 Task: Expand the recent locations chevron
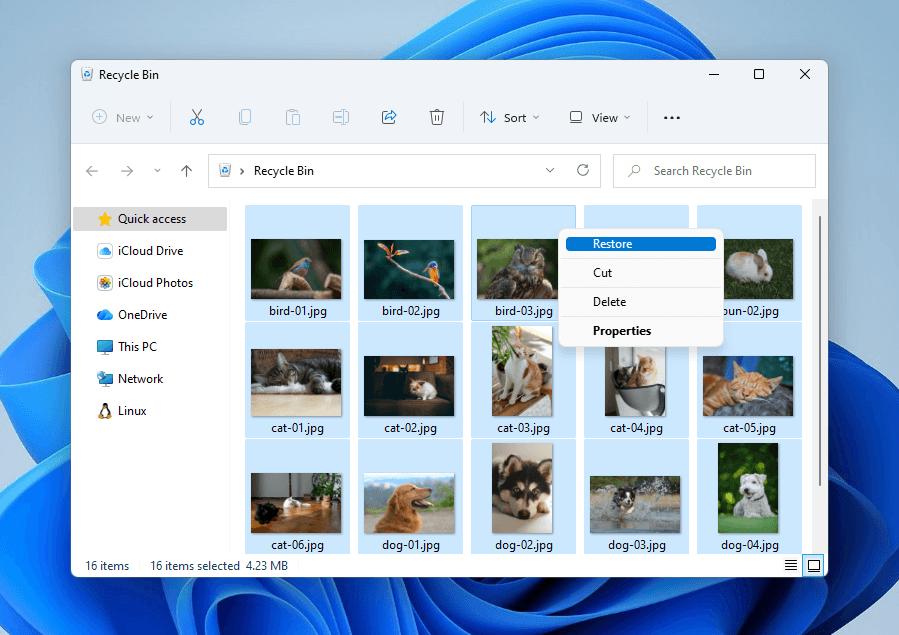click(157, 171)
